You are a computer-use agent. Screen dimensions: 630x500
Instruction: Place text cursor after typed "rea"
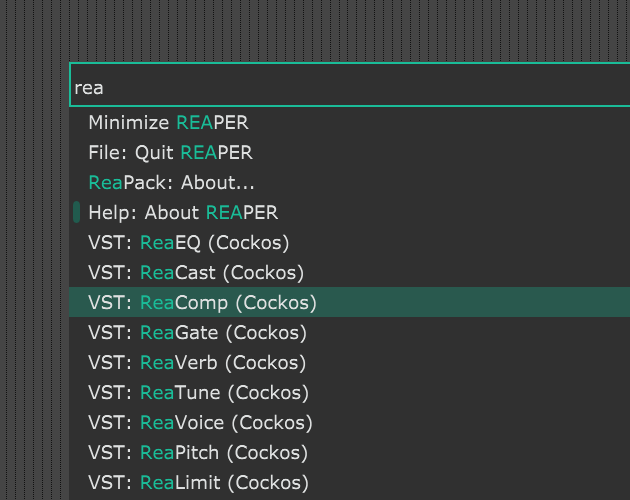[x=105, y=87]
